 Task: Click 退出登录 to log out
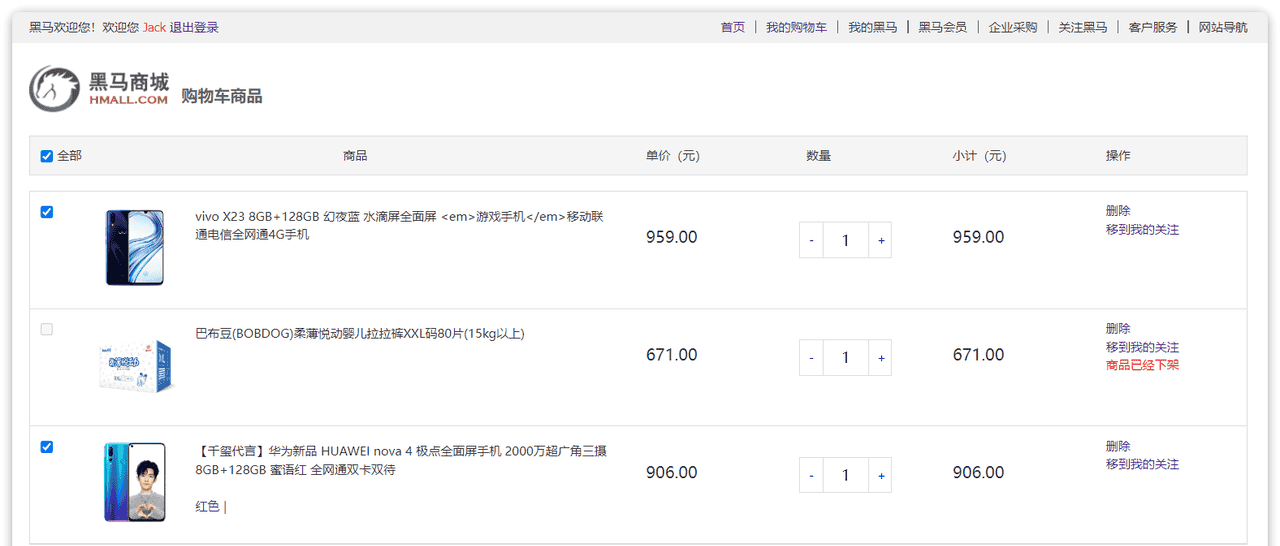(194, 27)
